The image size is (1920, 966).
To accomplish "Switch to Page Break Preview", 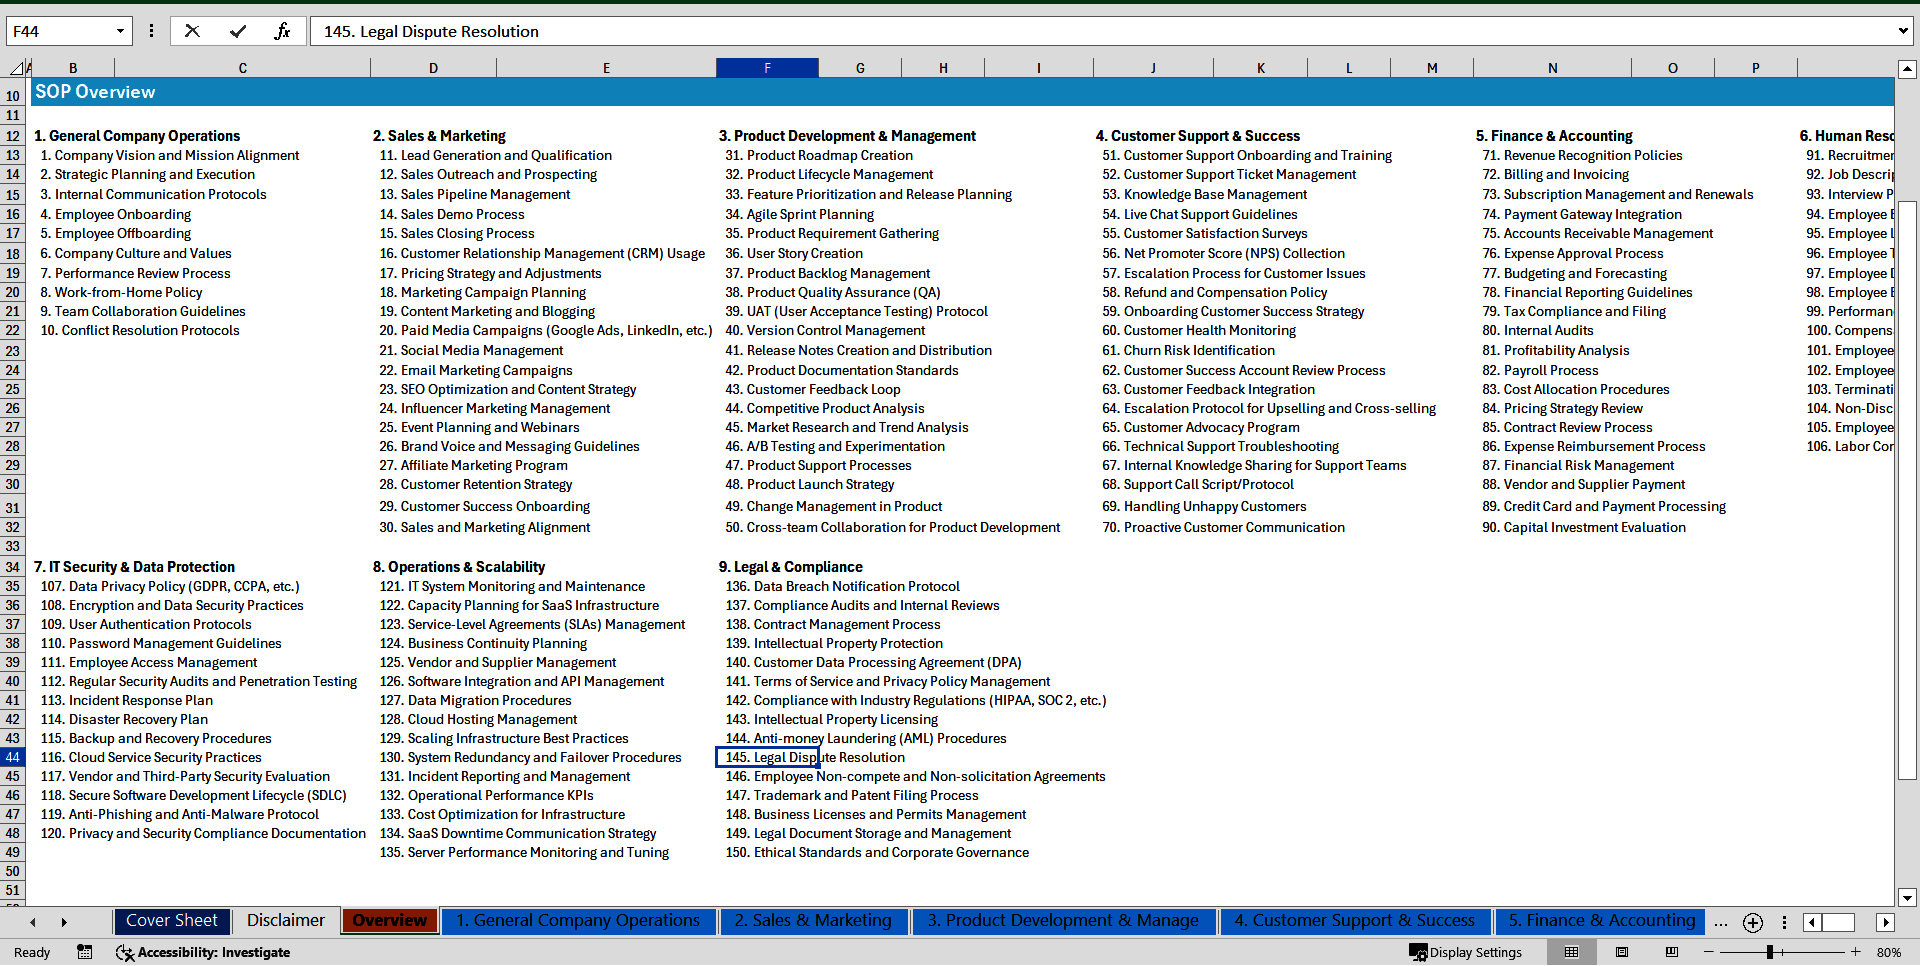I will (1671, 952).
